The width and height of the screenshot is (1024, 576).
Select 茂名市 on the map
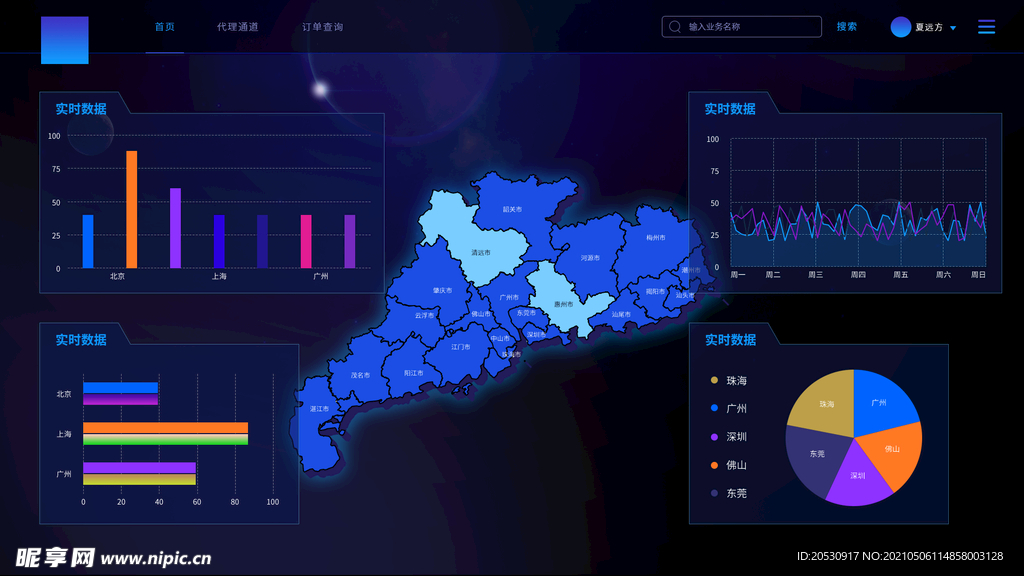(x=360, y=376)
